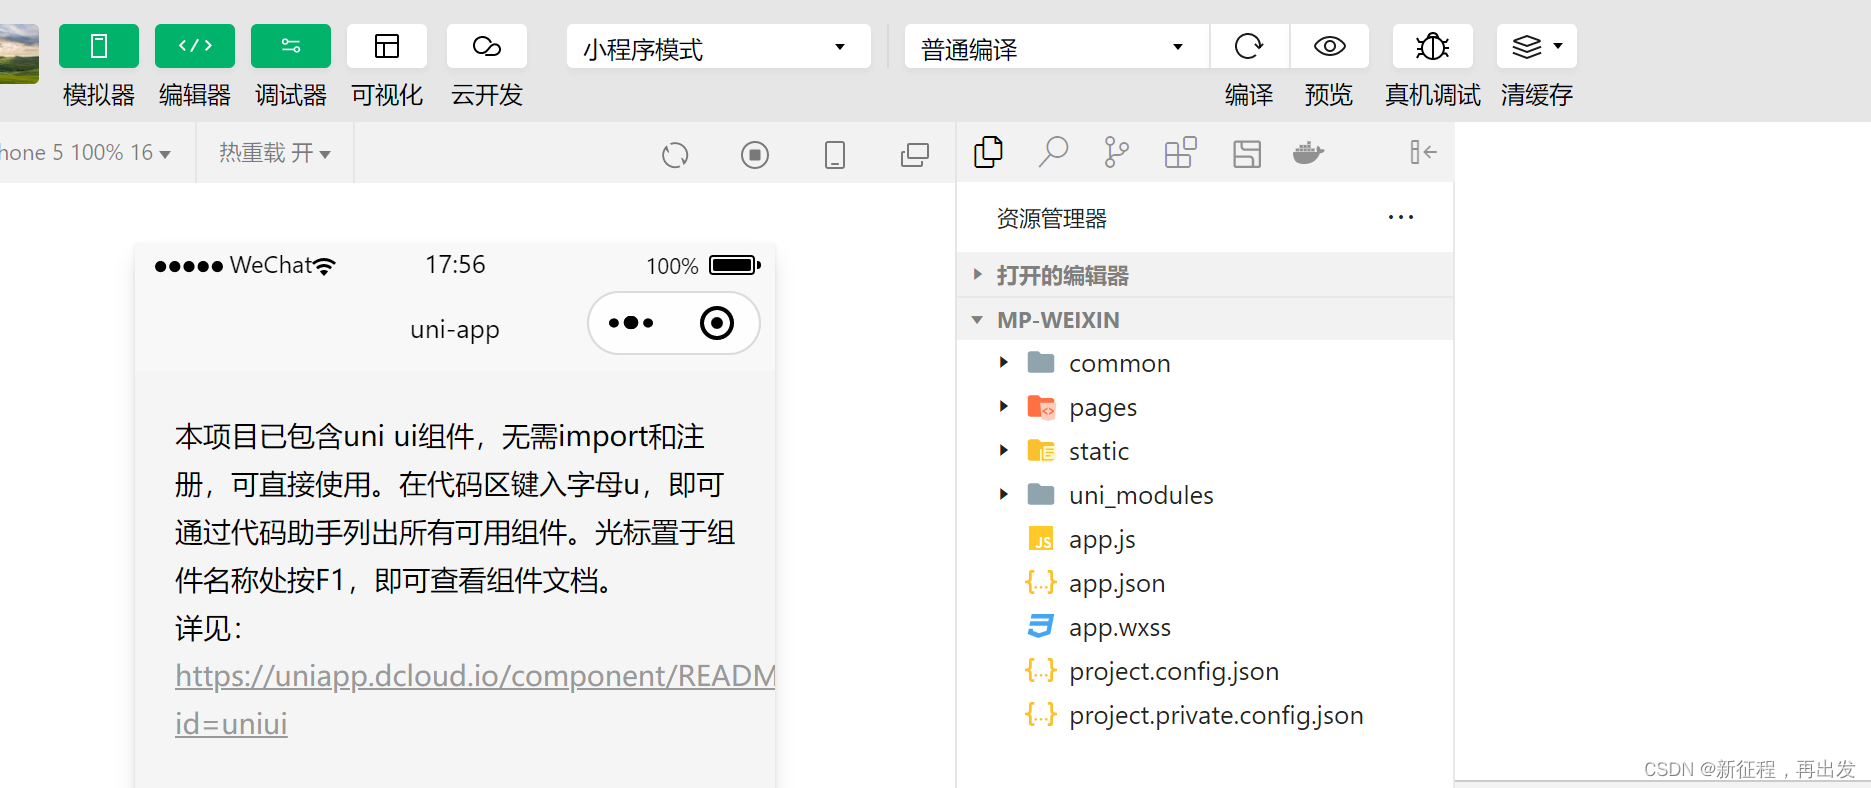
Task: Click the 云开发 label
Action: [x=487, y=95]
